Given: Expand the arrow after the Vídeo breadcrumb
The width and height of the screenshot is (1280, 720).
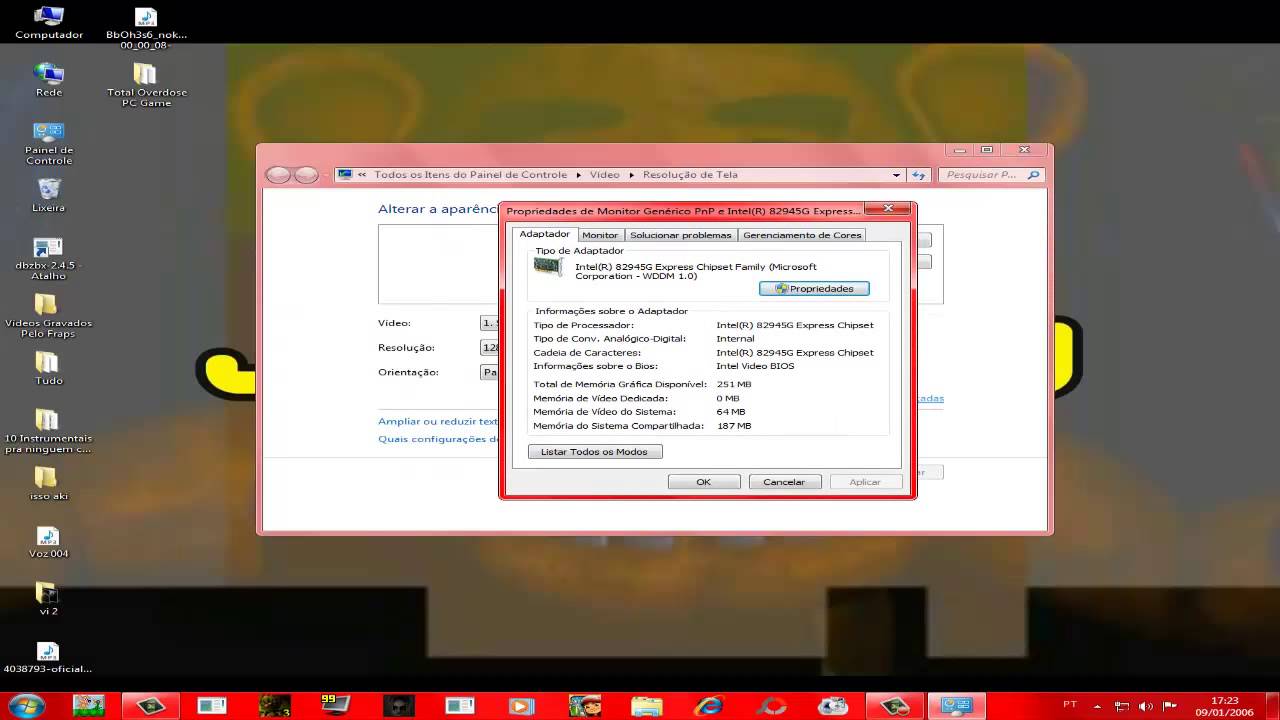Looking at the screenshot, I should pyautogui.click(x=632, y=175).
